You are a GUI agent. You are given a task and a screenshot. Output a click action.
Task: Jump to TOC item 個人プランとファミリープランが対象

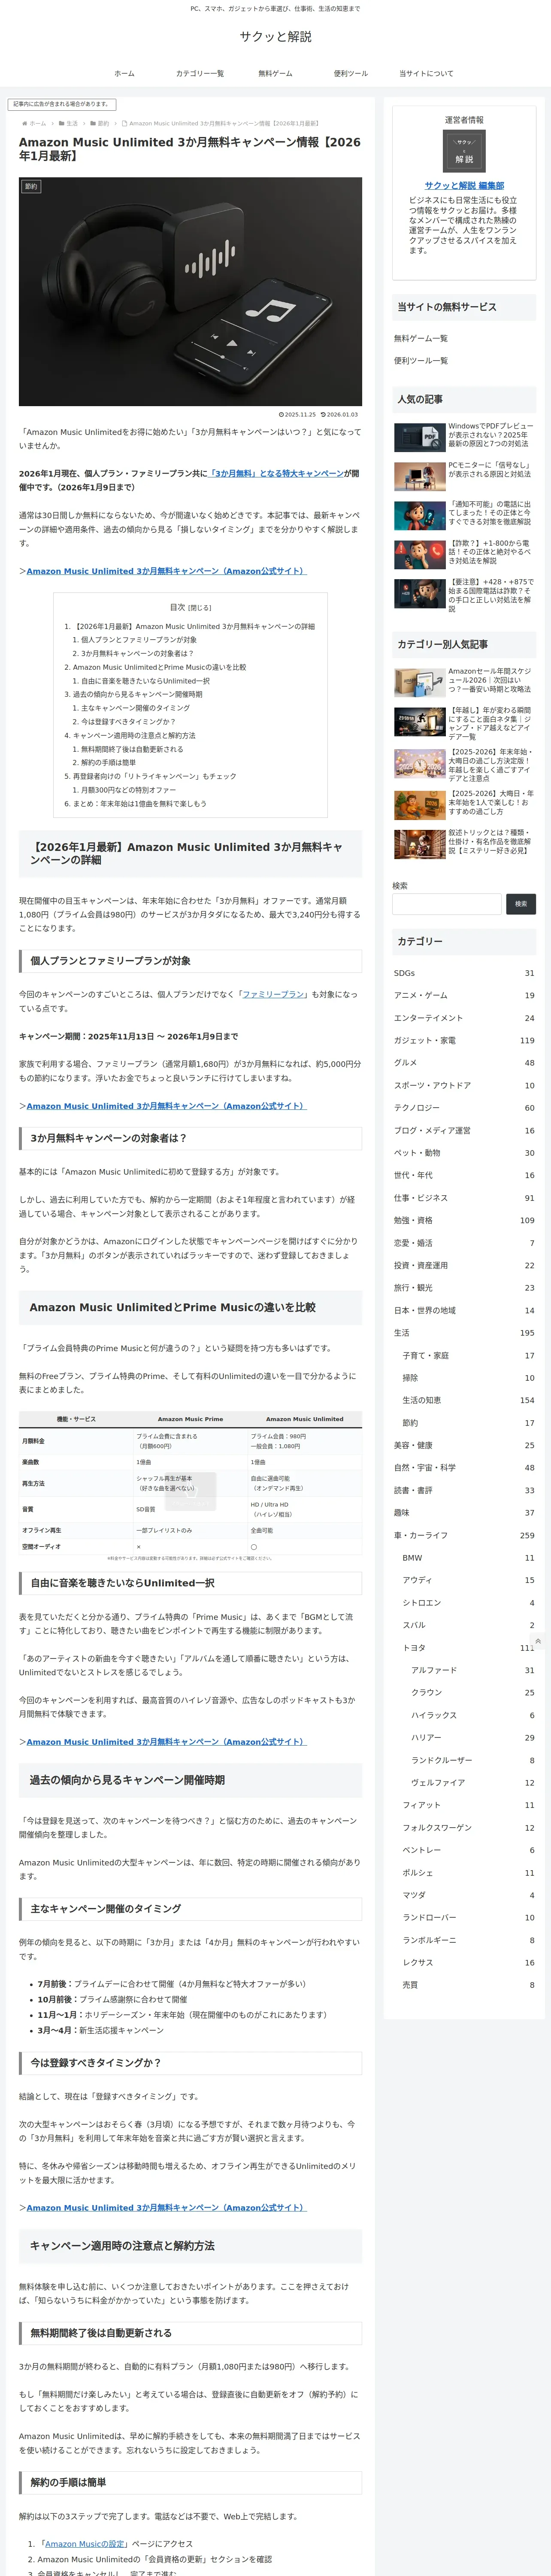click(x=139, y=640)
